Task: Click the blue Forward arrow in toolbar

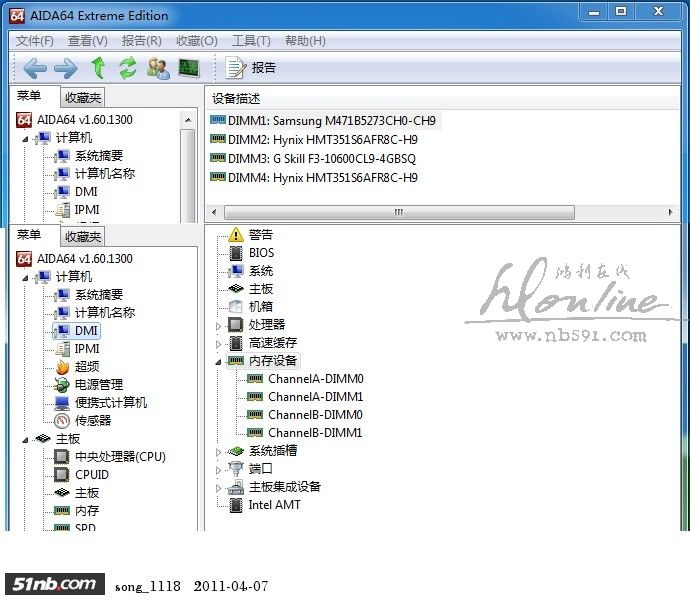Action: pyautogui.click(x=66, y=68)
